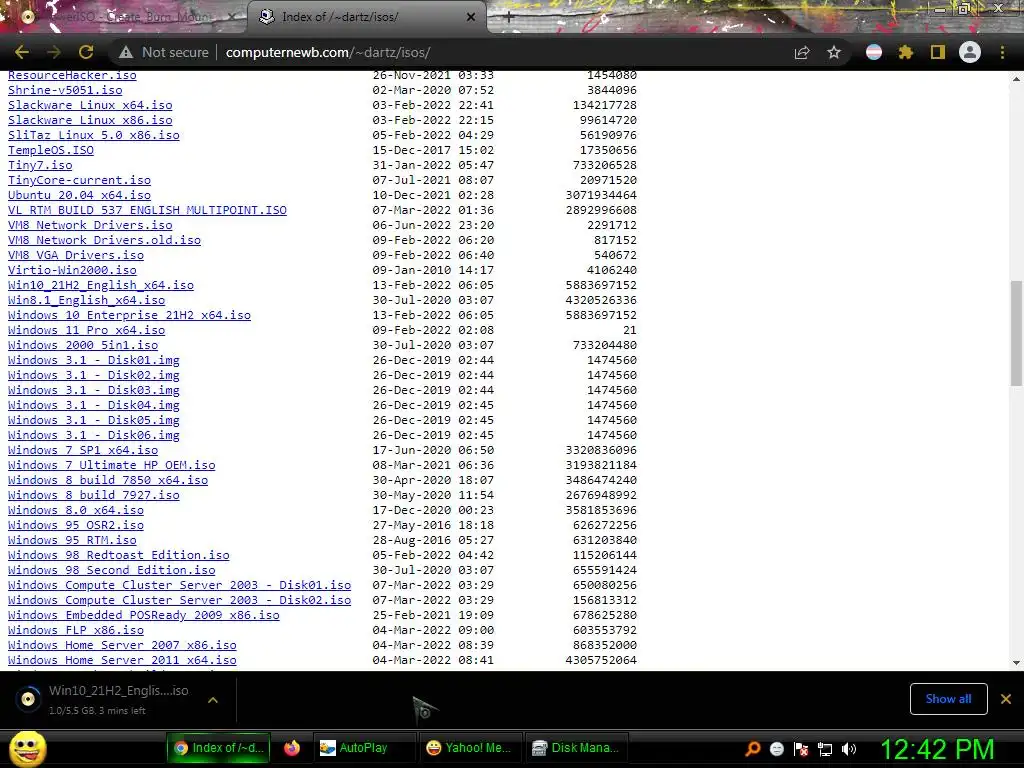Open the striped flag extension icon

pos(874,52)
